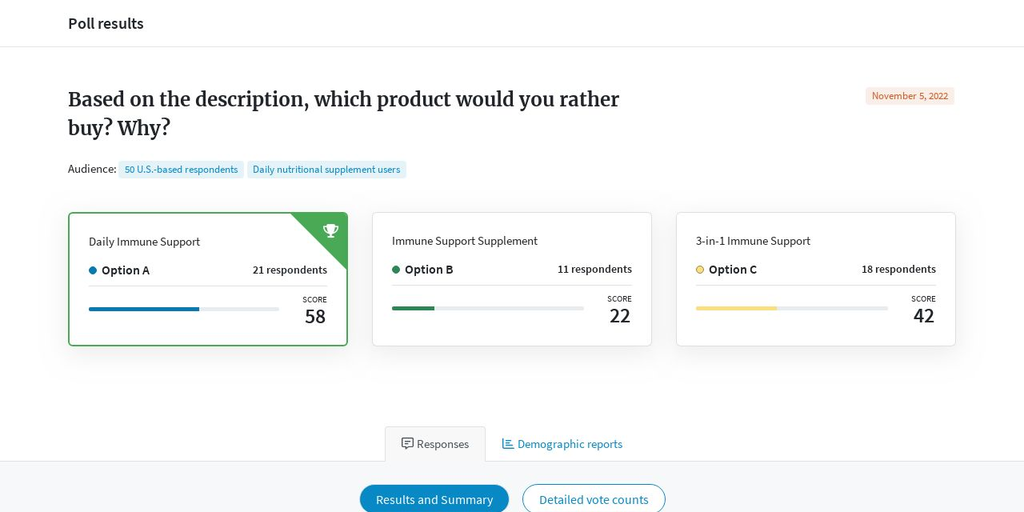Switch to Demographic reports tab

coord(562,444)
